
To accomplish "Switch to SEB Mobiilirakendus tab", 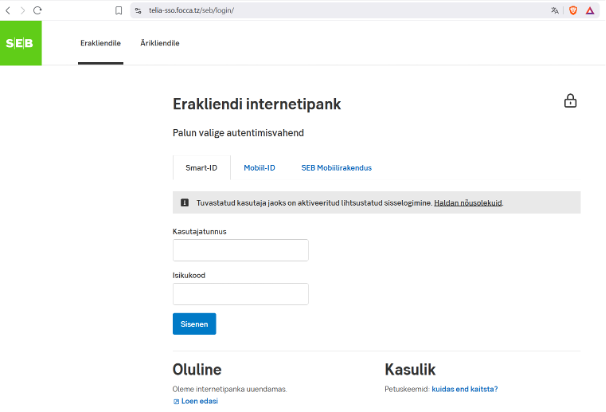I will tap(329, 168).
